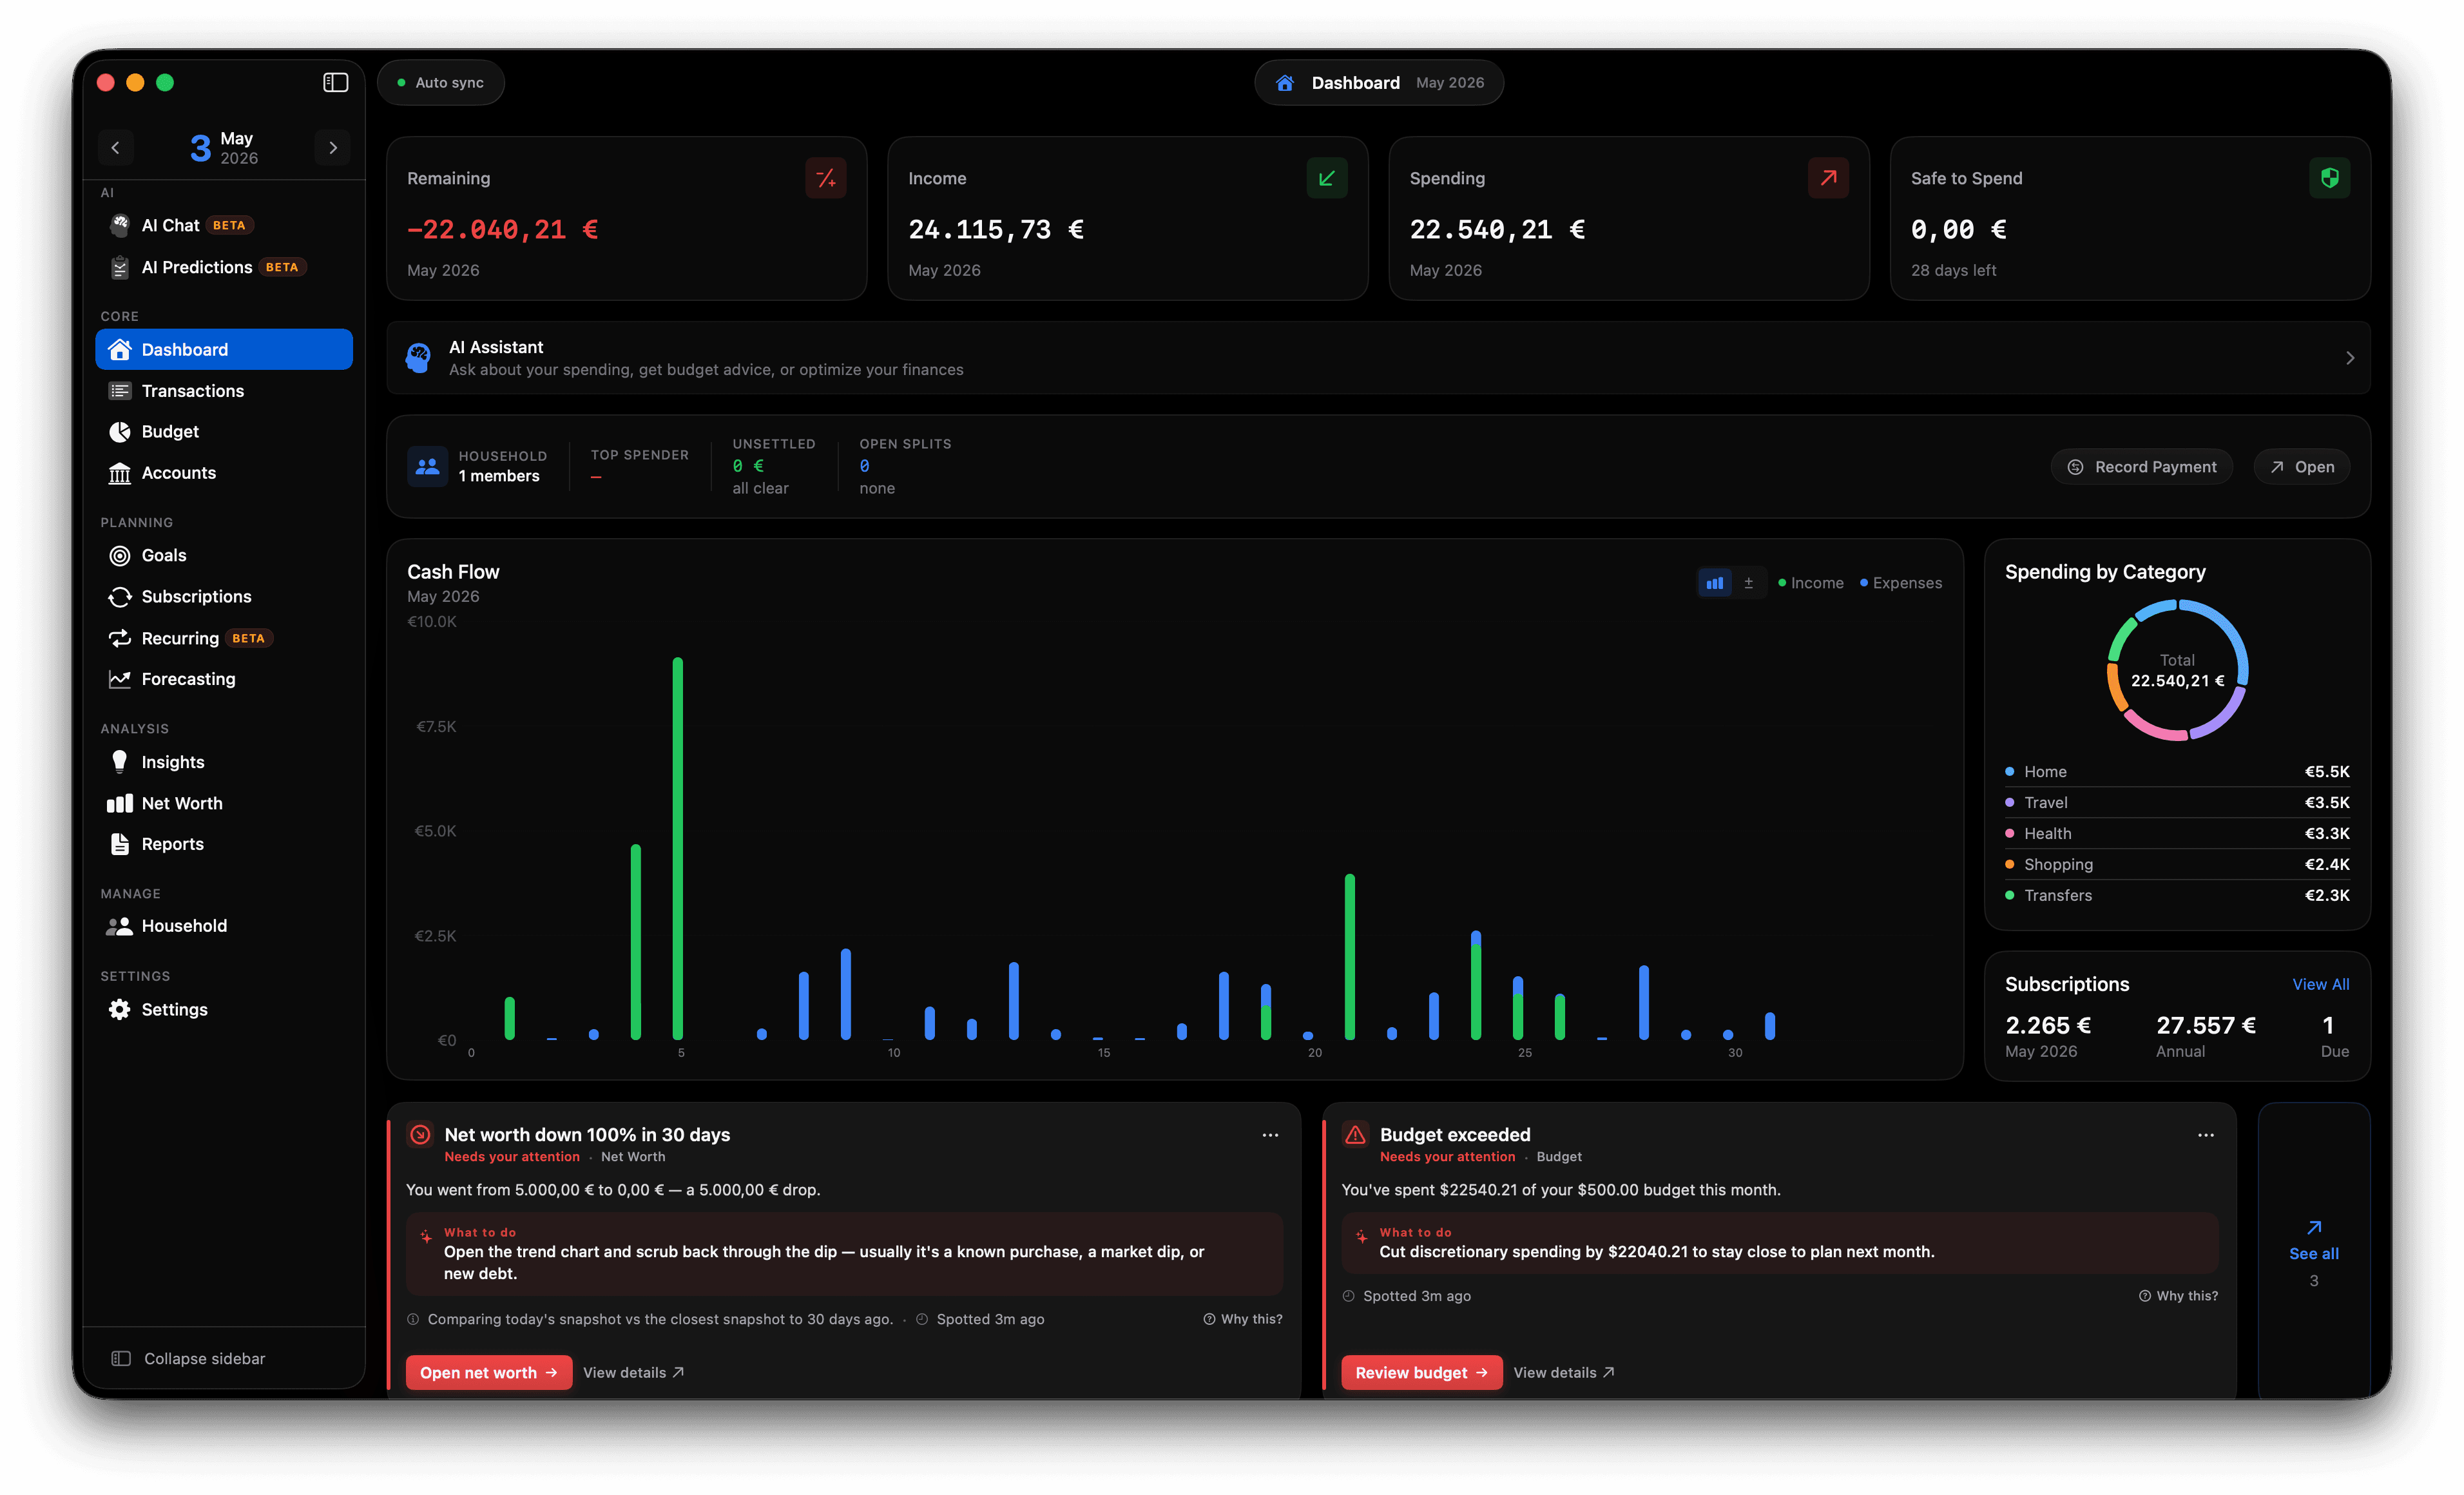The width and height of the screenshot is (2464, 1495).
Task: Select the Travel category purple dot
Action: click(x=2010, y=802)
